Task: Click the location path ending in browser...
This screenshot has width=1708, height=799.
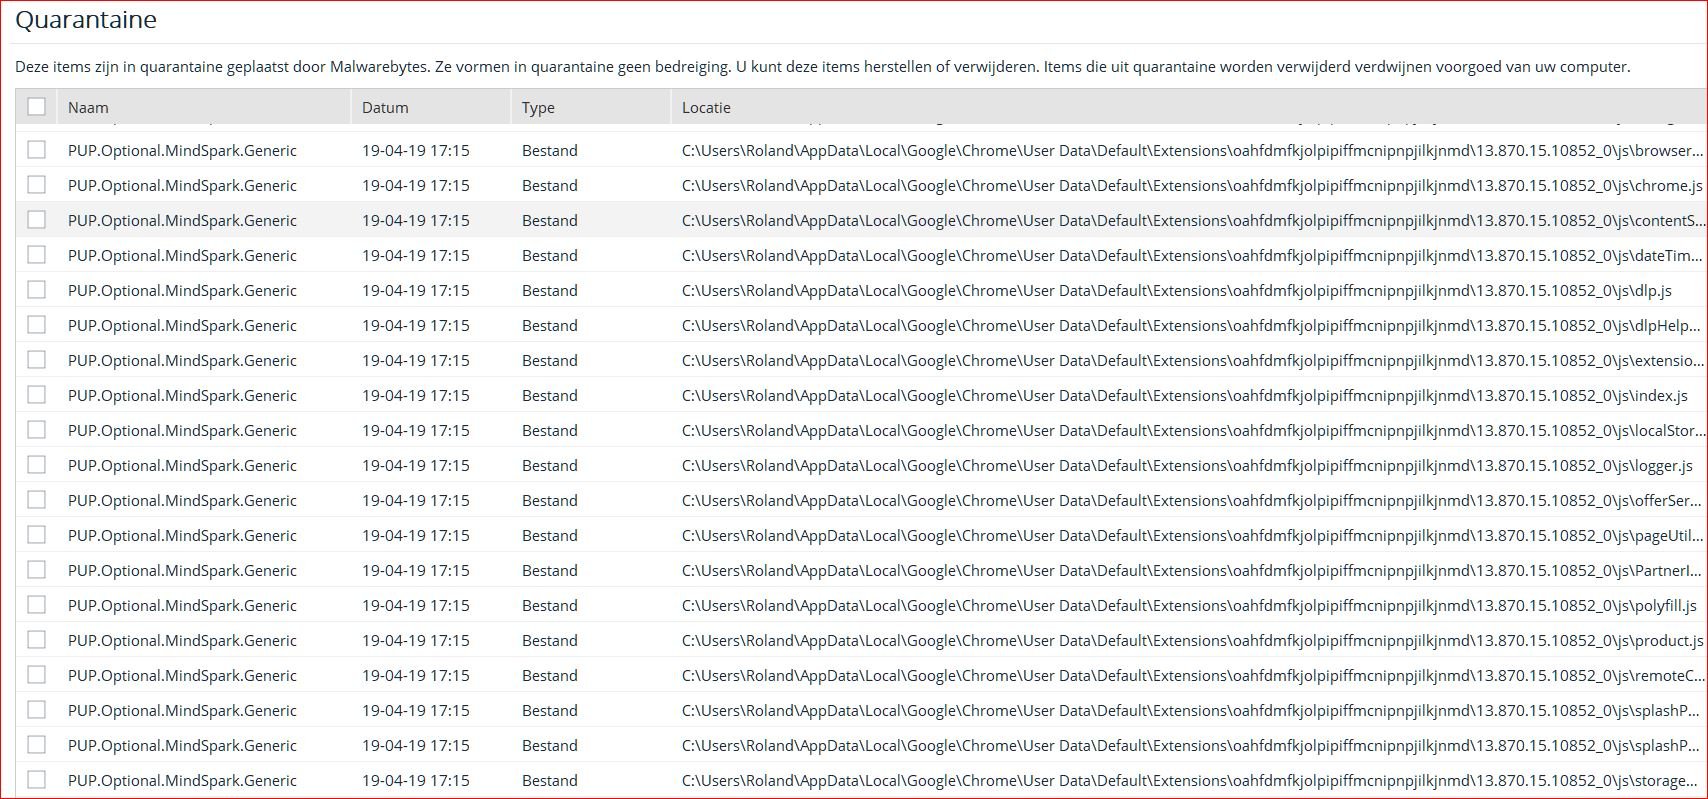Action: click(x=1193, y=150)
